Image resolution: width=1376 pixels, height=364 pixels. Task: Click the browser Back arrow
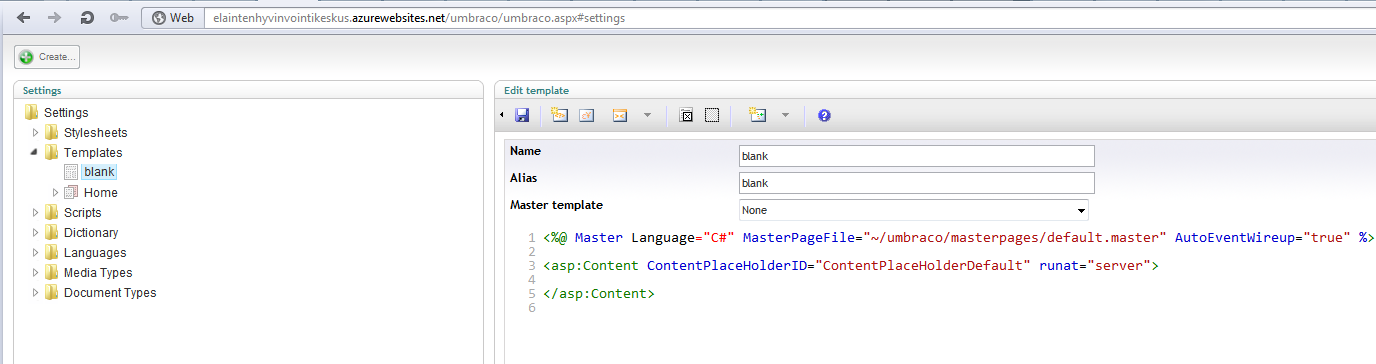click(x=24, y=18)
